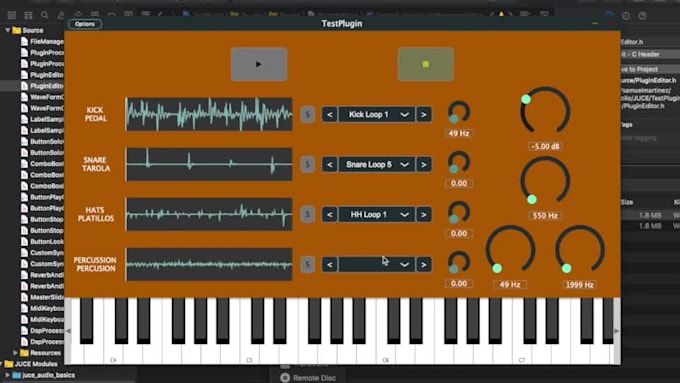The width and height of the screenshot is (680, 383).
Task: Open the Kick Loop 1 dropdown
Action: tap(376, 115)
